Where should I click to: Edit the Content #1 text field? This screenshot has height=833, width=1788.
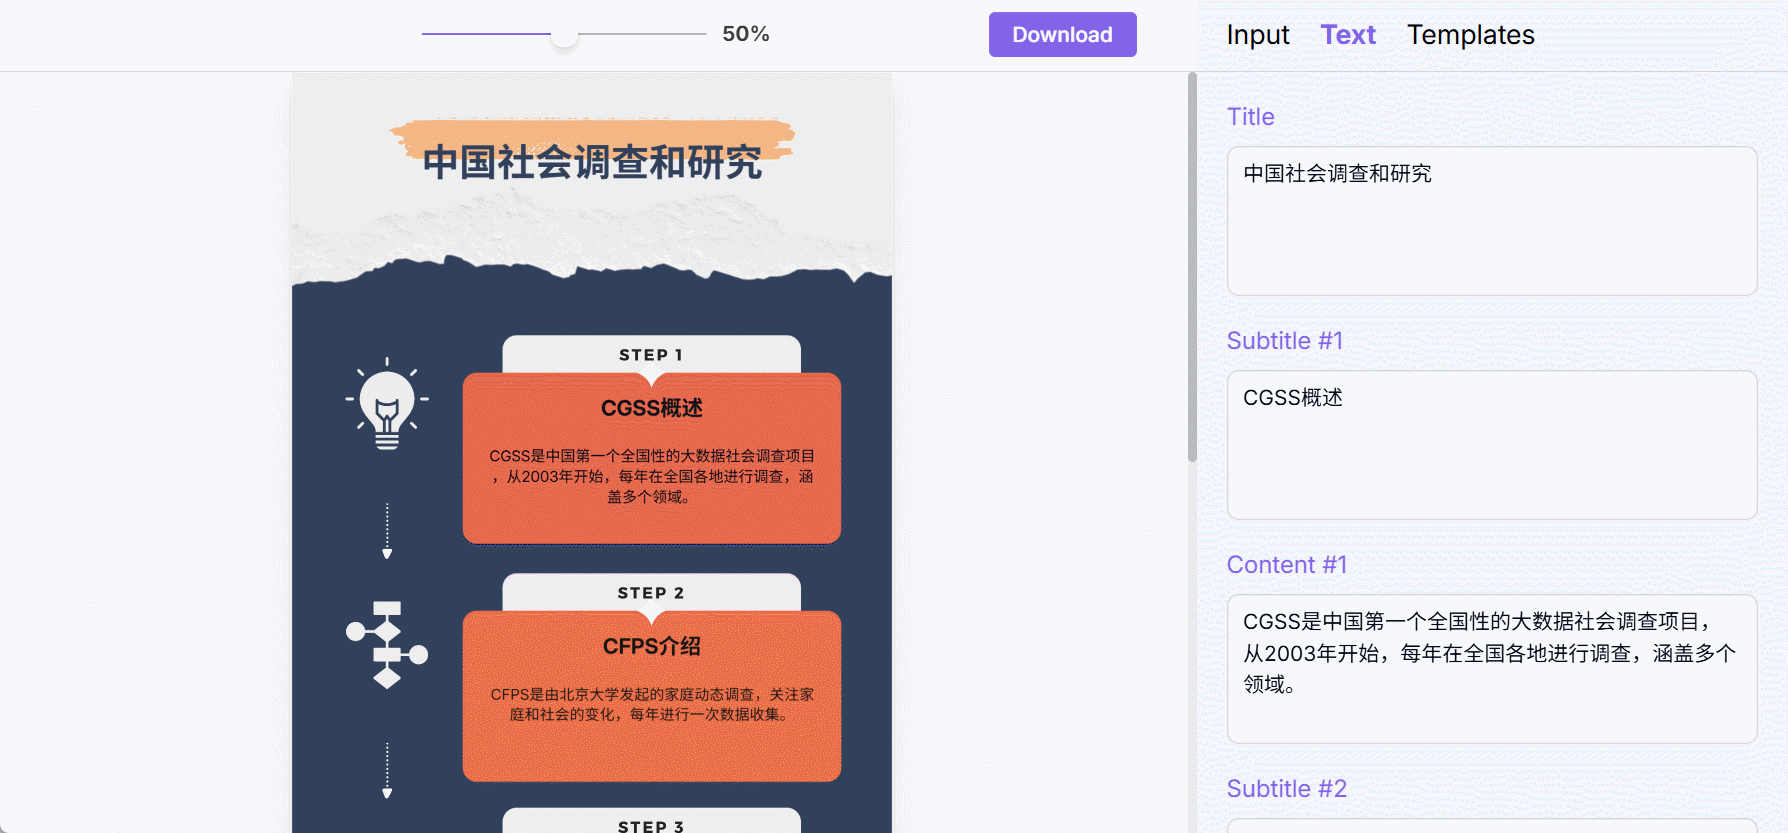pyautogui.click(x=1492, y=669)
